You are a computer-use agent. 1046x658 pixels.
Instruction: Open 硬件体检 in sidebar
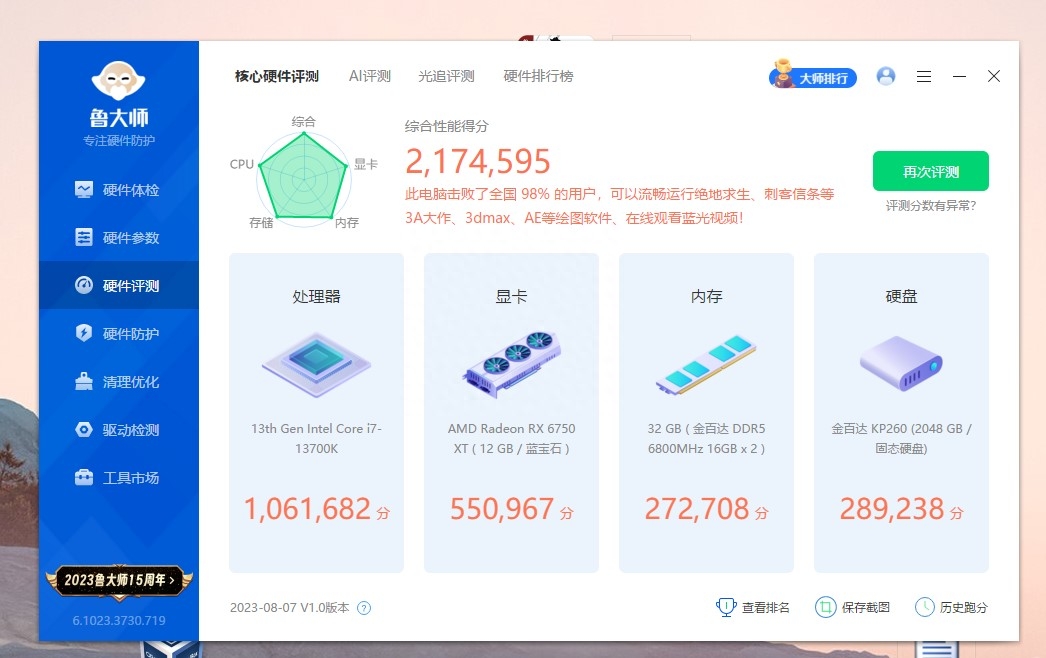click(118, 190)
